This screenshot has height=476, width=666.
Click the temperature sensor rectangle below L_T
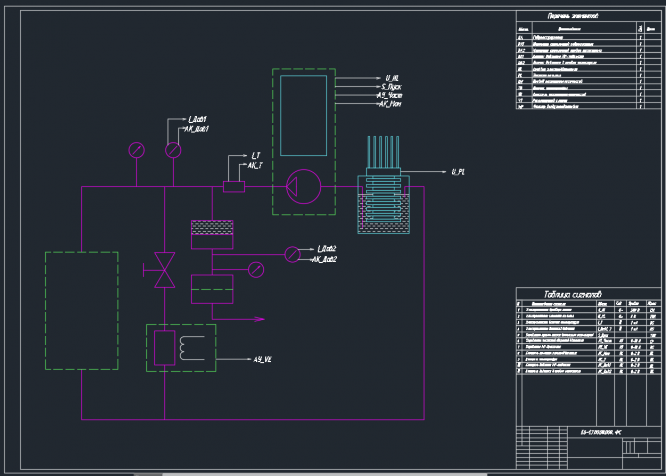click(233, 186)
